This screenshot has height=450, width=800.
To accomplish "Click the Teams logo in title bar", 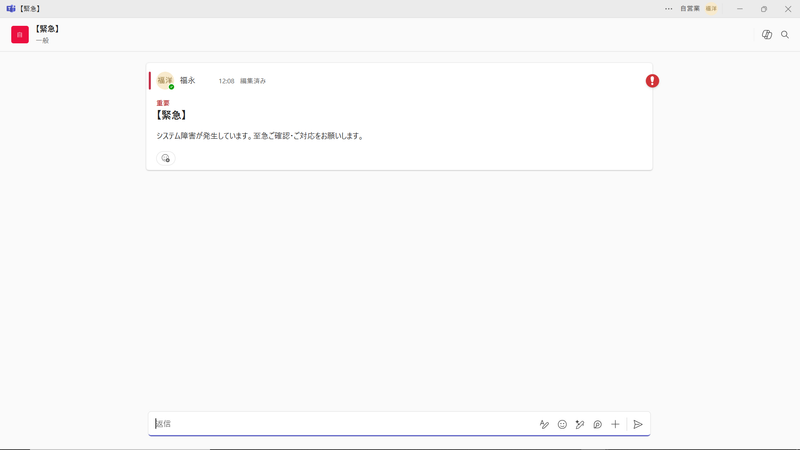I will click(x=11, y=9).
